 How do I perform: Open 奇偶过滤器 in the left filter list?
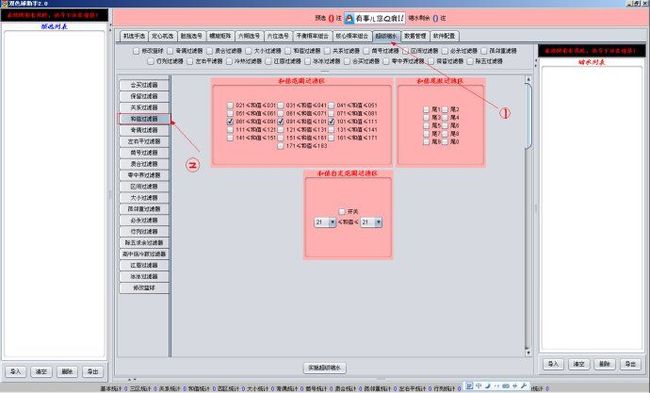[x=144, y=130]
